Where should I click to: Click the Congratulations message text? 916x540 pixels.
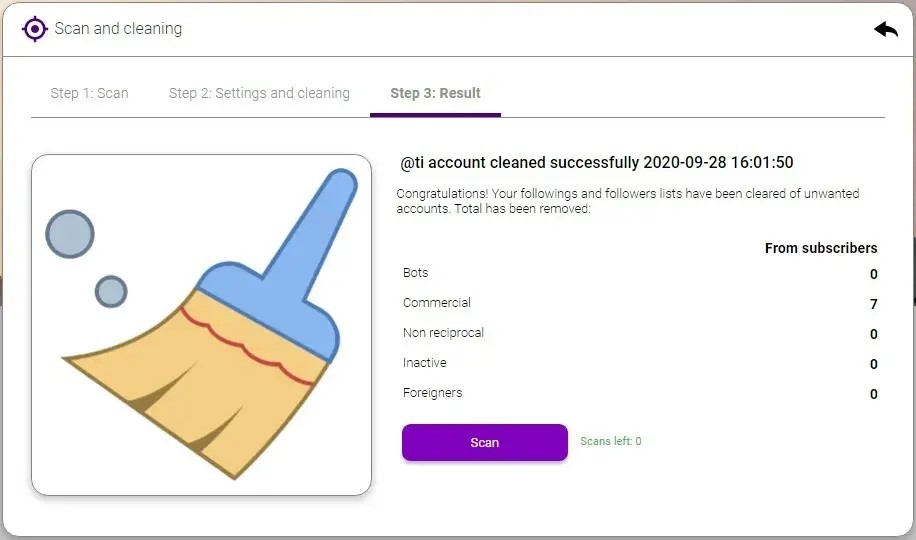(x=628, y=201)
